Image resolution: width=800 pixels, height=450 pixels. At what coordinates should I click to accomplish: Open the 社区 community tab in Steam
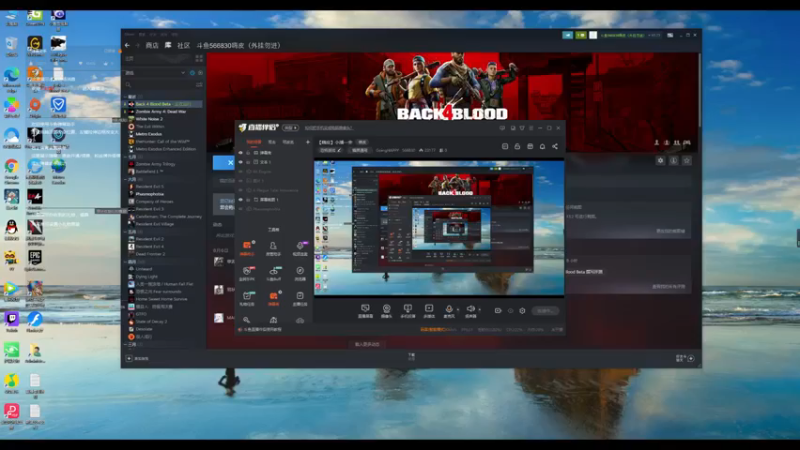click(x=184, y=45)
